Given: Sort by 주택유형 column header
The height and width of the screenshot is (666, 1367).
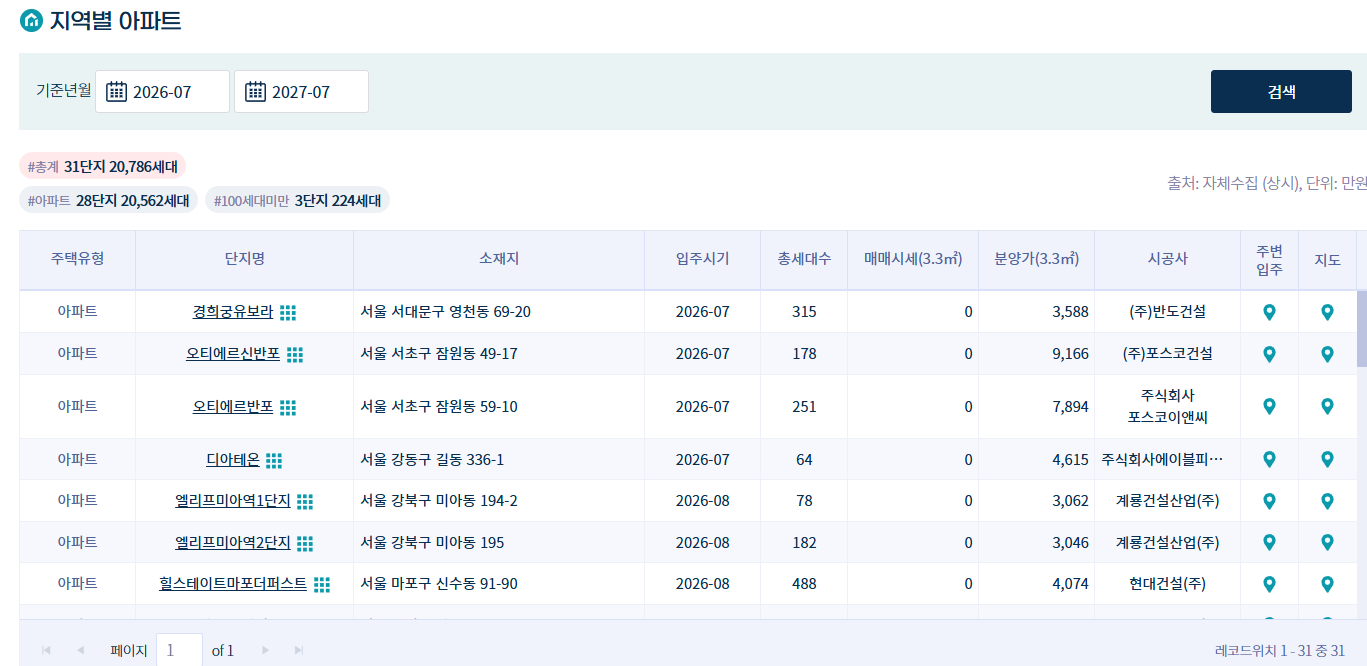Looking at the screenshot, I should (77, 259).
